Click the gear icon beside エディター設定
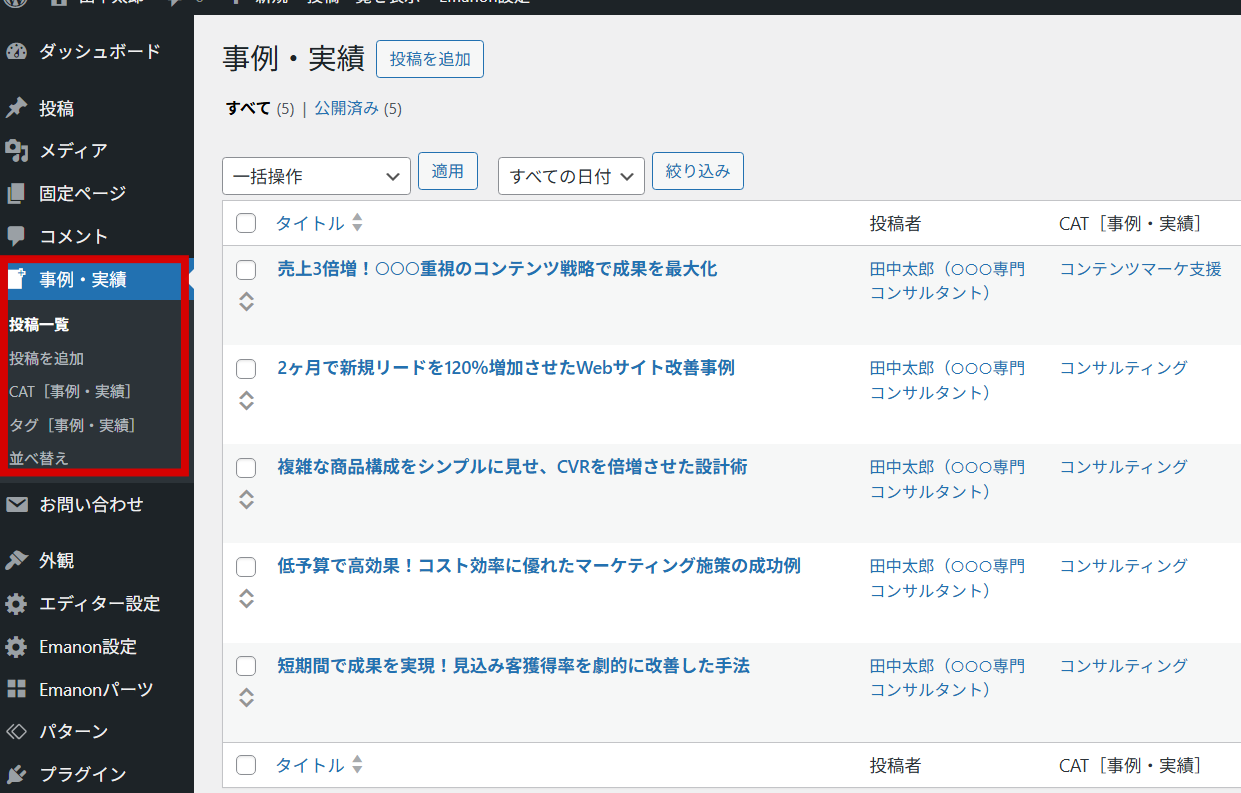 pyautogui.click(x=16, y=604)
